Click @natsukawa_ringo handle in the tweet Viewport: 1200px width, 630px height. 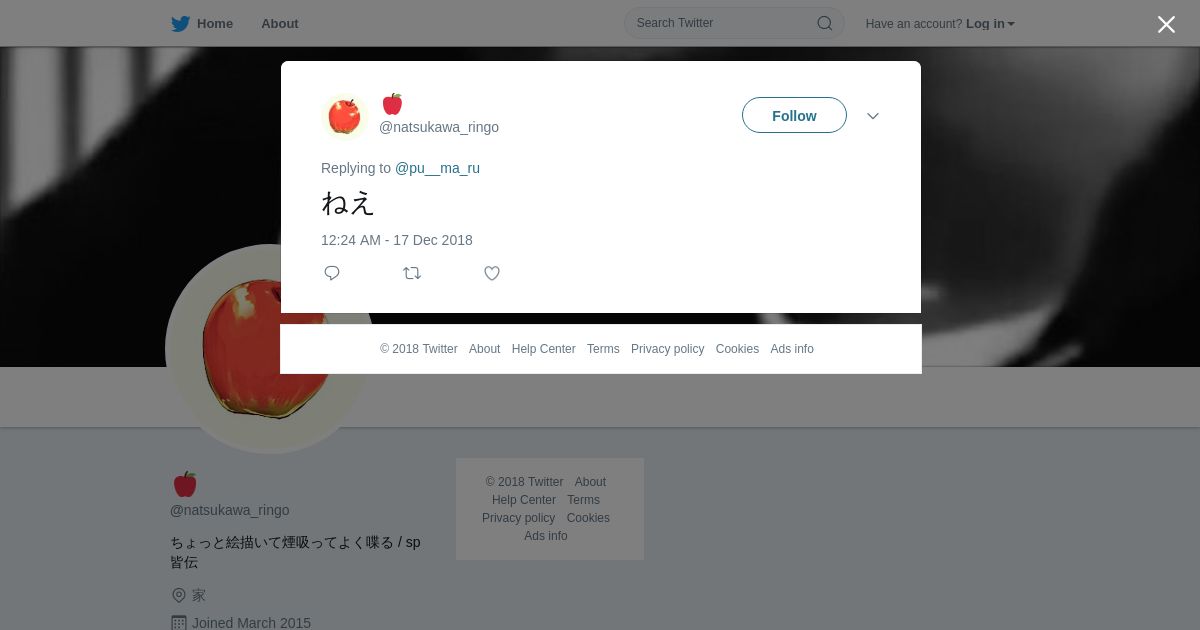pos(439,127)
